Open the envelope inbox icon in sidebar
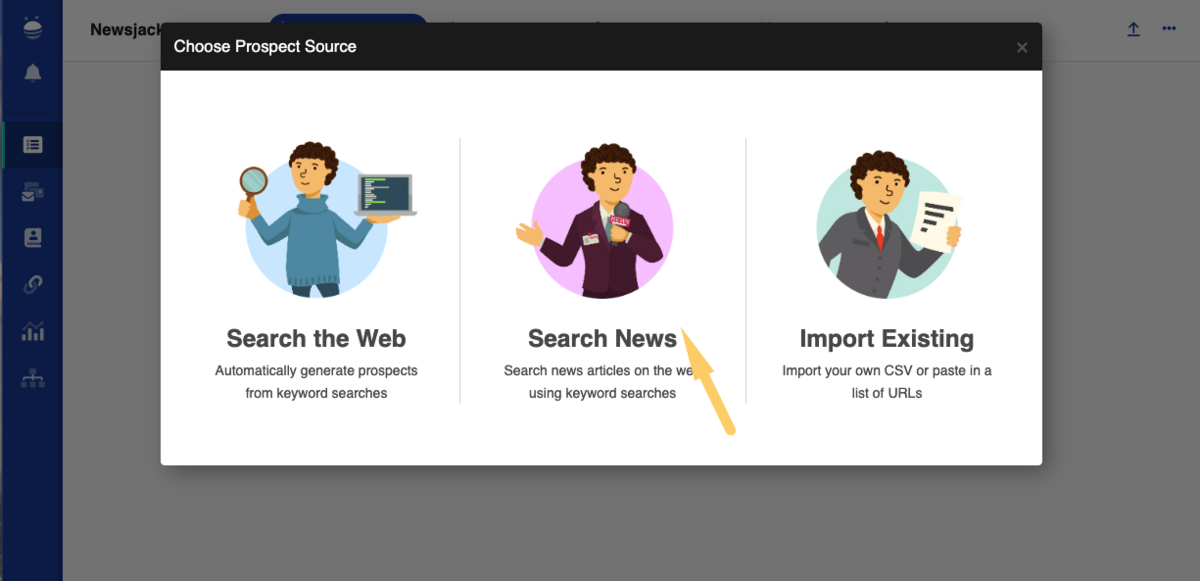Viewport: 1200px width, 581px height. tap(33, 192)
